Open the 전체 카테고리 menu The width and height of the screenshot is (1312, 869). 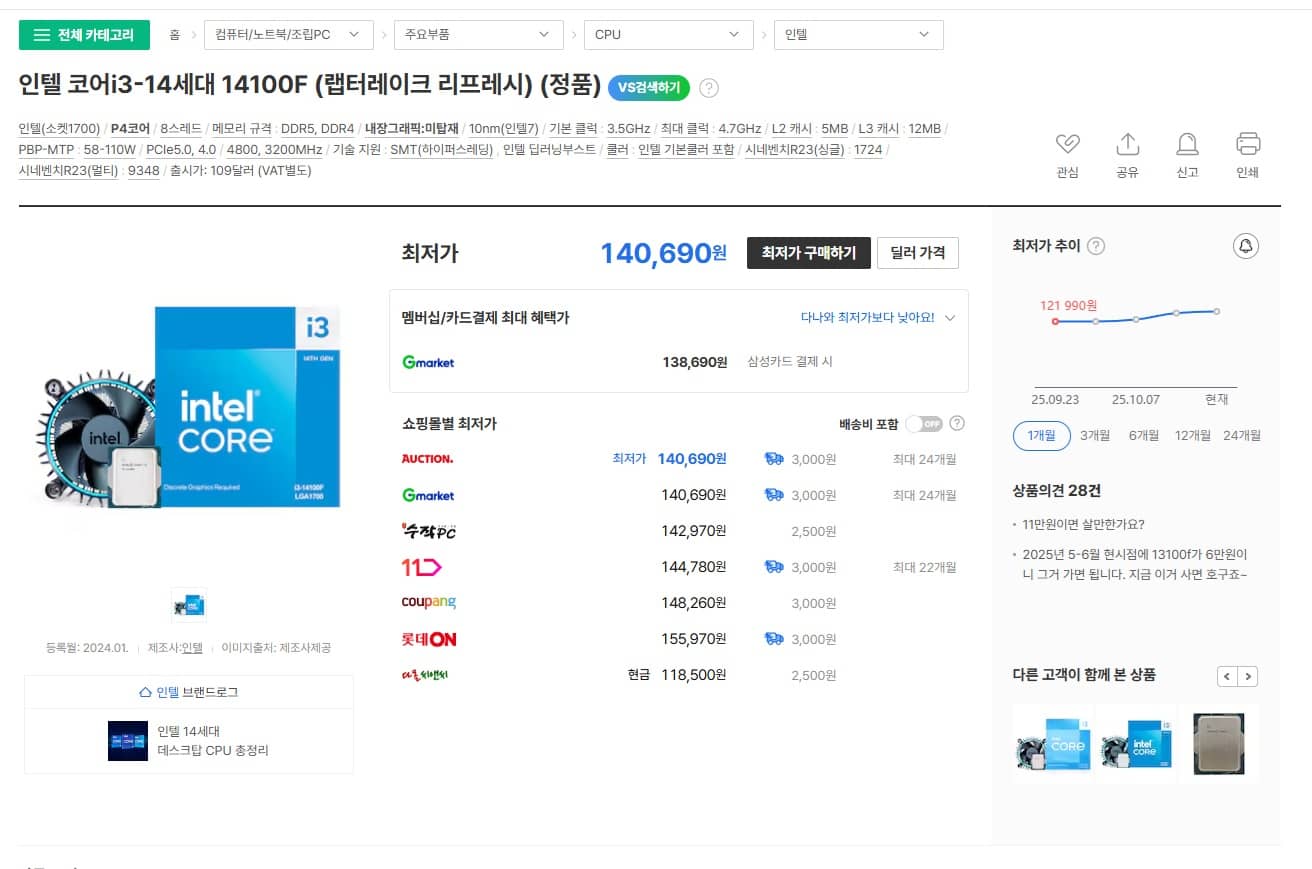84,35
